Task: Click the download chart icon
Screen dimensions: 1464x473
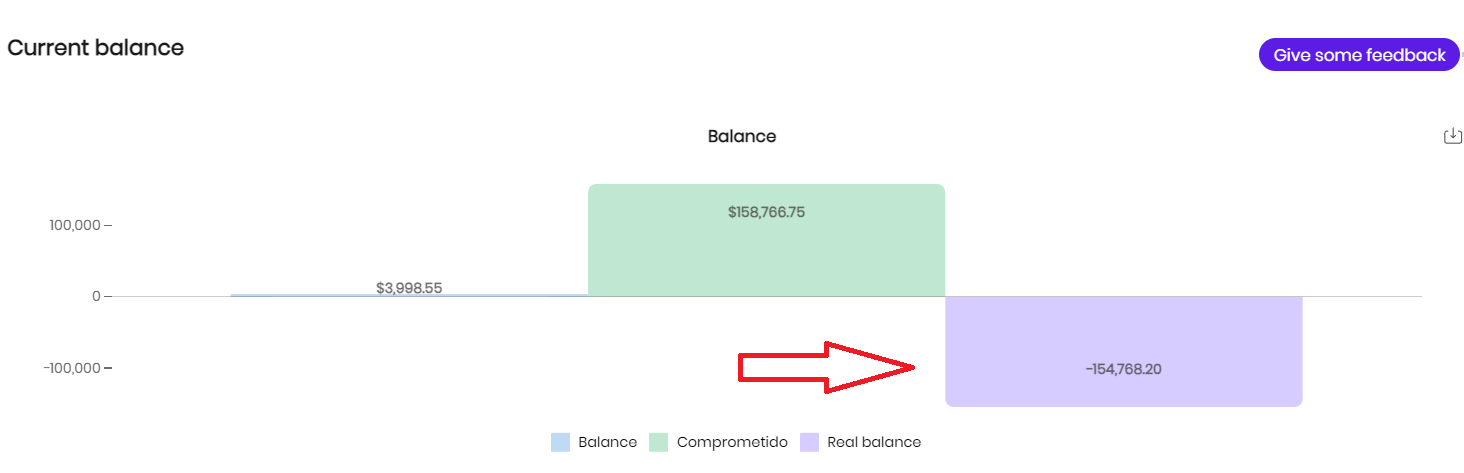Action: point(1452,136)
